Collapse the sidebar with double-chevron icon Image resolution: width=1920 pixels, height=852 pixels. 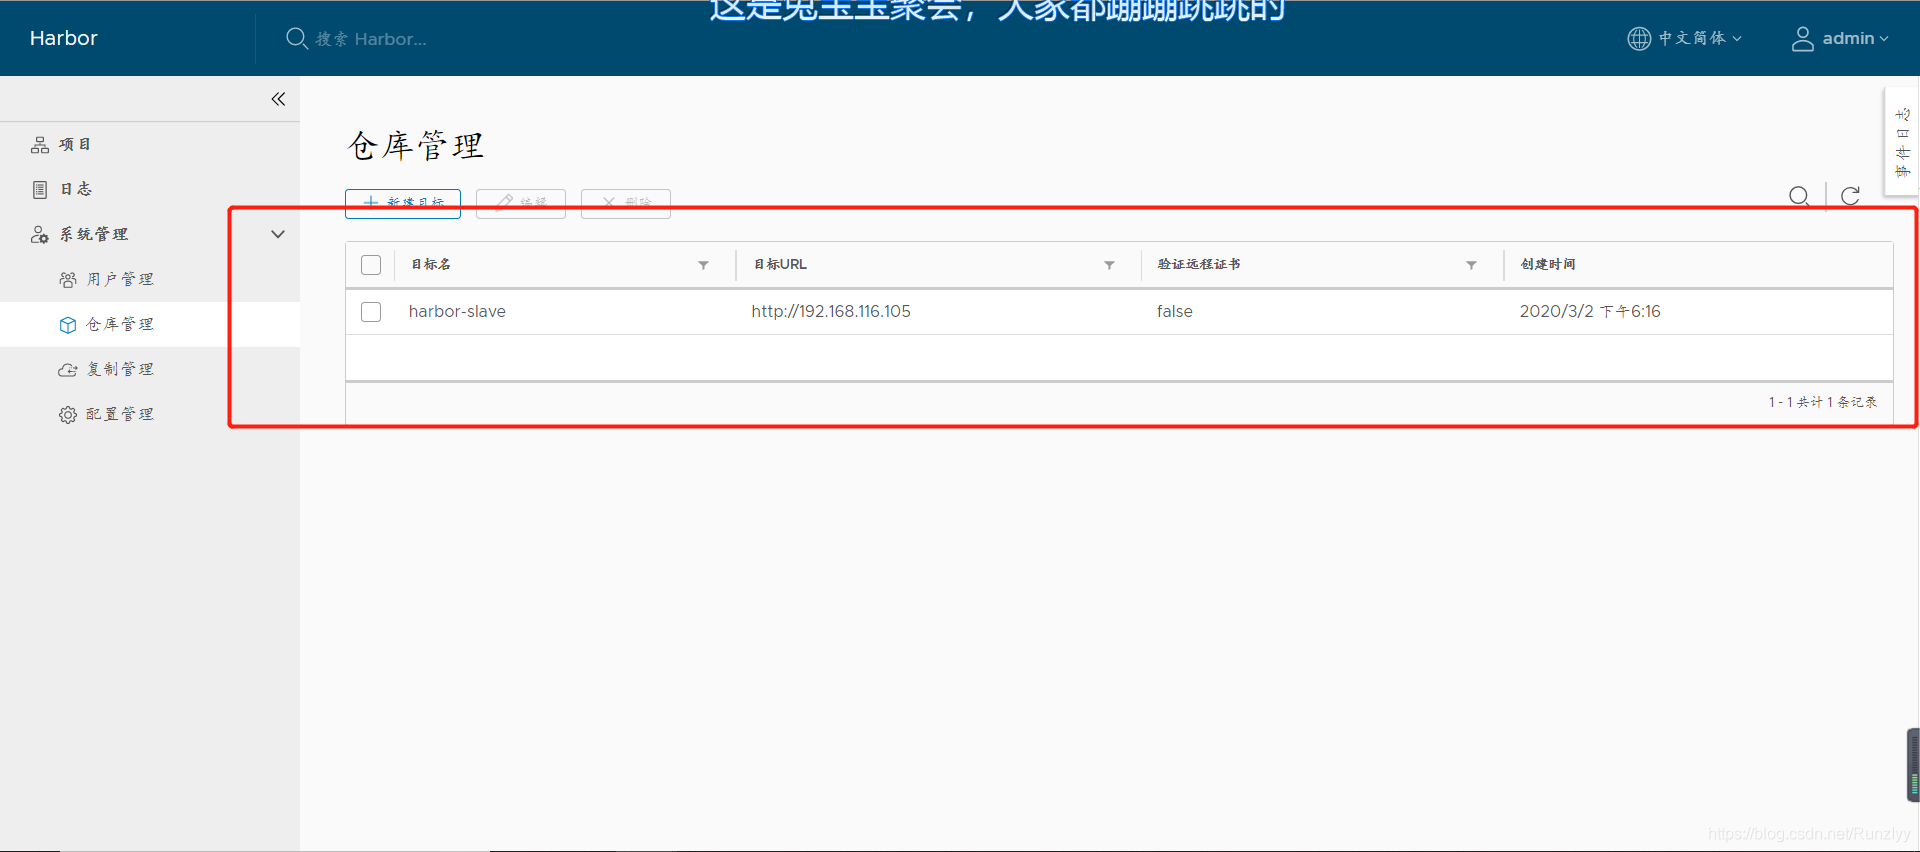[278, 99]
